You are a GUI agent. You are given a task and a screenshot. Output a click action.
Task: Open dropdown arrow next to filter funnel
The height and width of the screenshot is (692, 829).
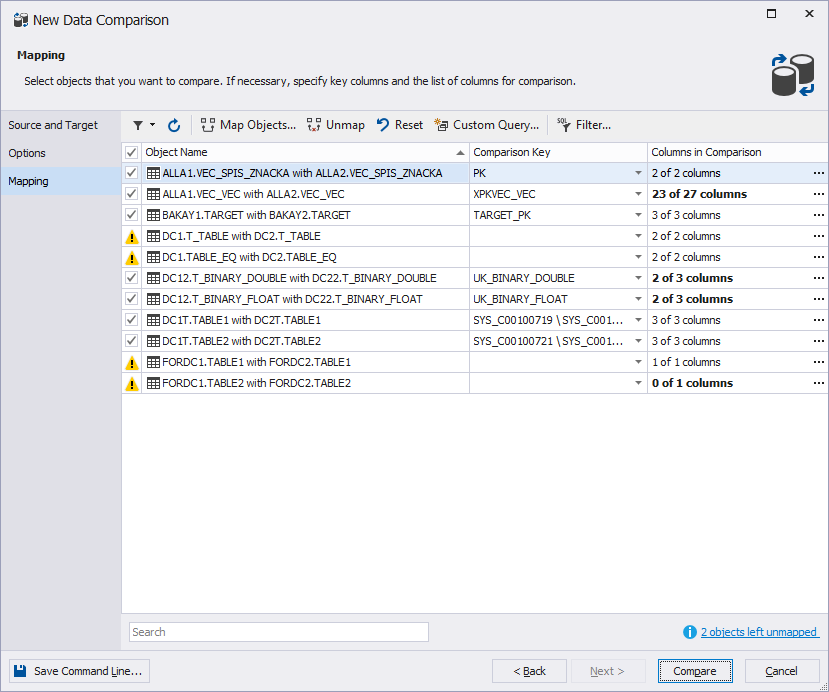(x=153, y=125)
